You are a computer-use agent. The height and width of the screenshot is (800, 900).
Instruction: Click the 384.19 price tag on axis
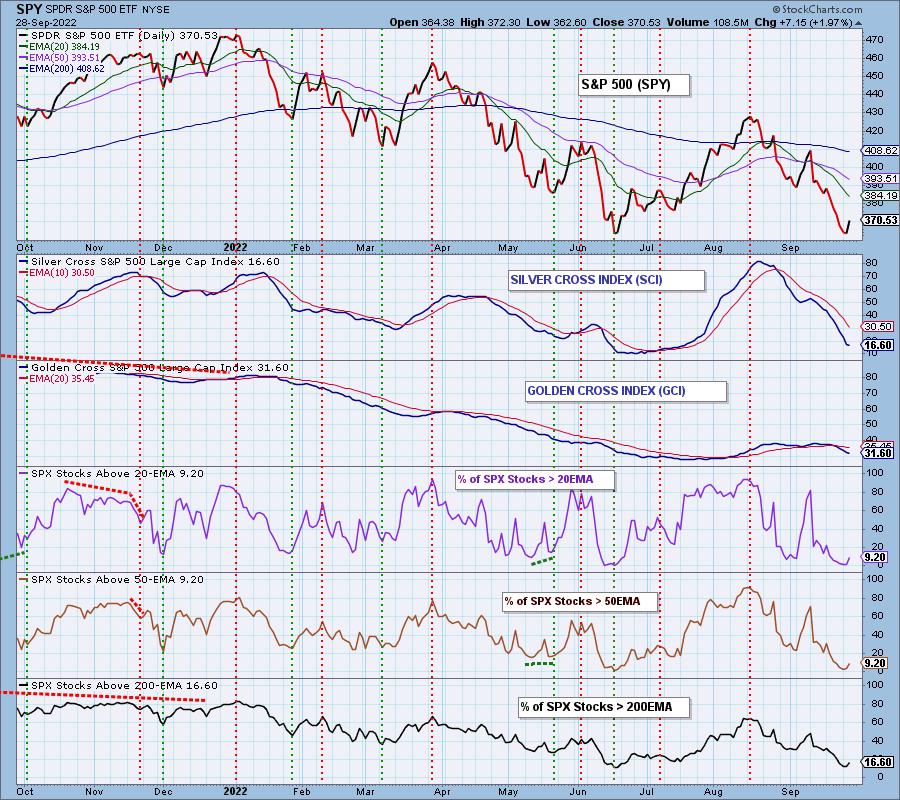880,196
